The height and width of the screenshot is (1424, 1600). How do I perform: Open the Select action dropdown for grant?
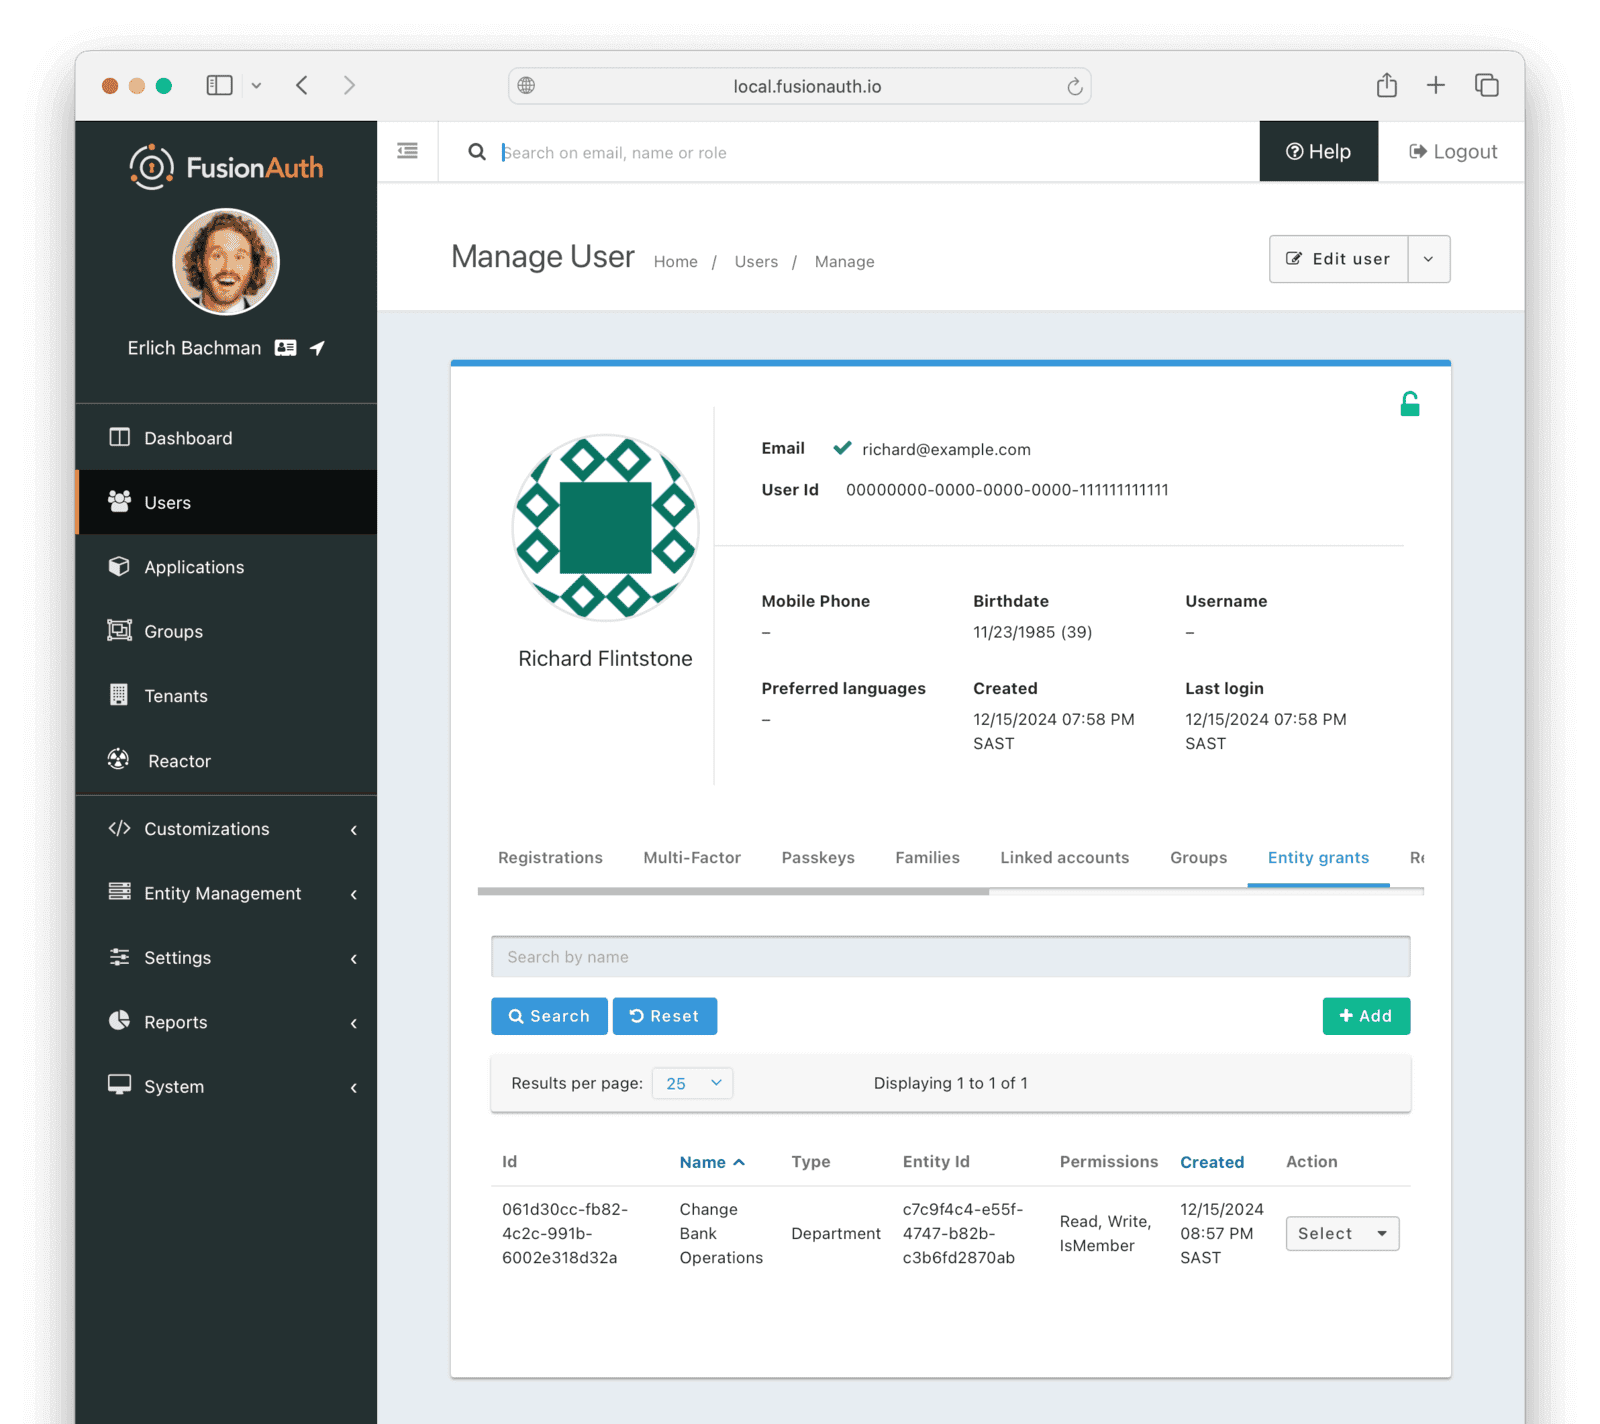click(x=1341, y=1234)
